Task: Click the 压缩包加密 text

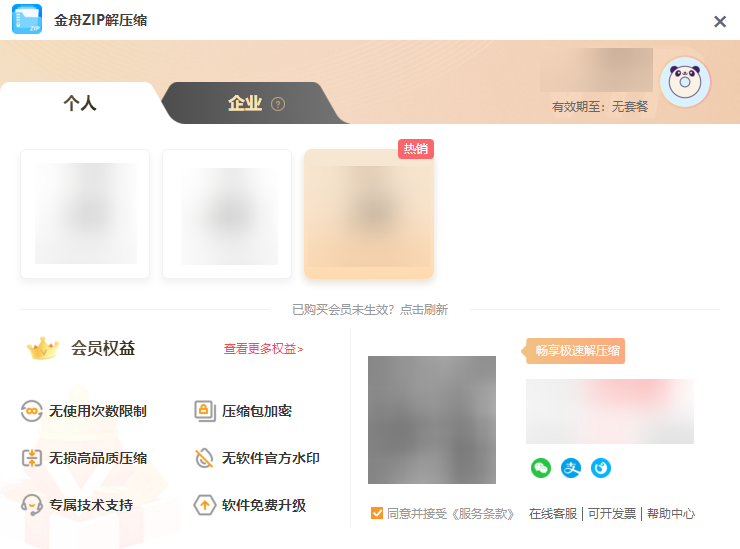Action: tap(257, 411)
